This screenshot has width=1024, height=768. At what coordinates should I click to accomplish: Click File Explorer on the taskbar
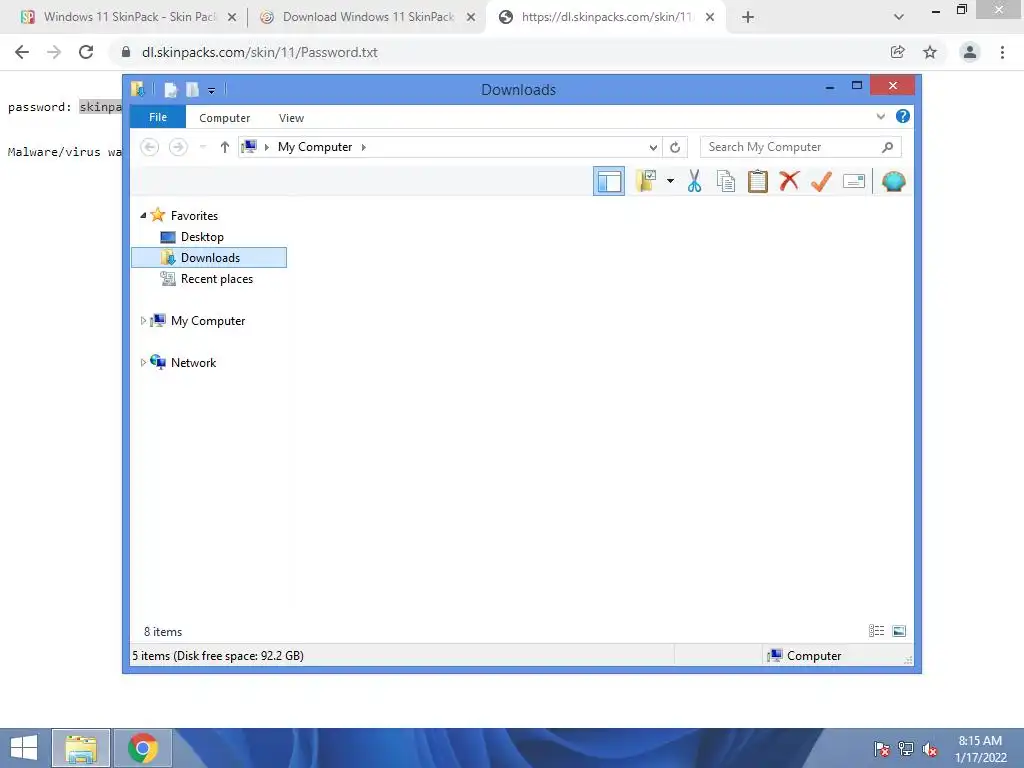pyautogui.click(x=81, y=748)
